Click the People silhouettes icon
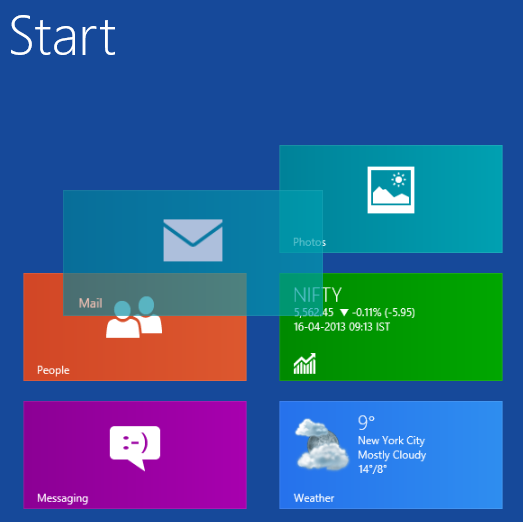This screenshot has width=523, height=522. click(134, 317)
